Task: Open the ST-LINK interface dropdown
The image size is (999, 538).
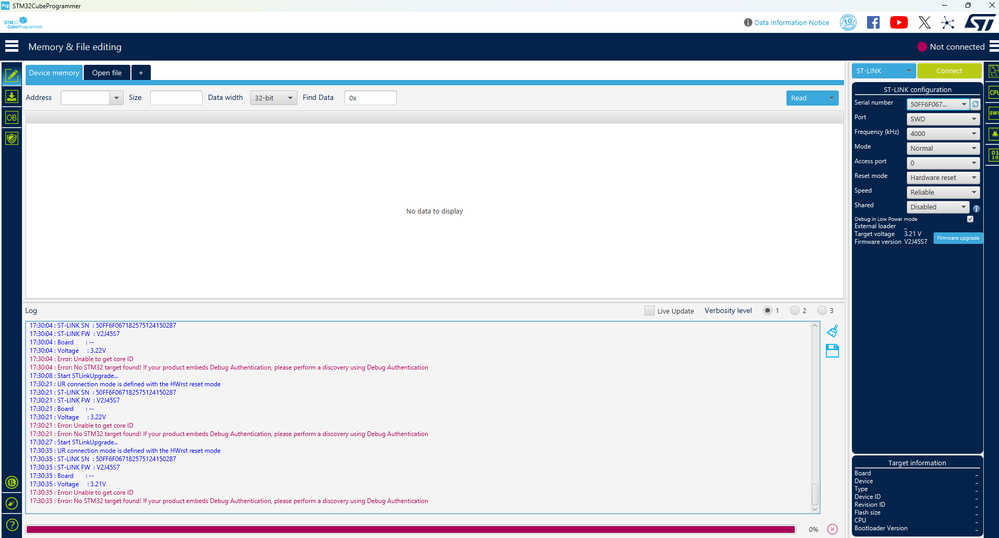Action: coord(883,71)
